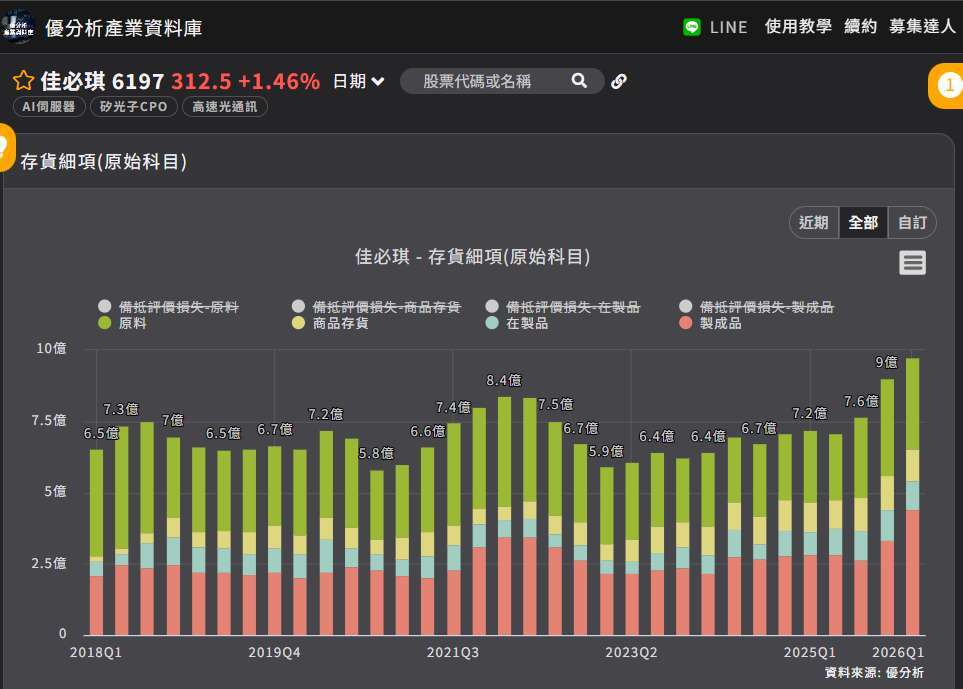Click the search magnifier icon
This screenshot has width=963, height=689.
click(x=579, y=80)
